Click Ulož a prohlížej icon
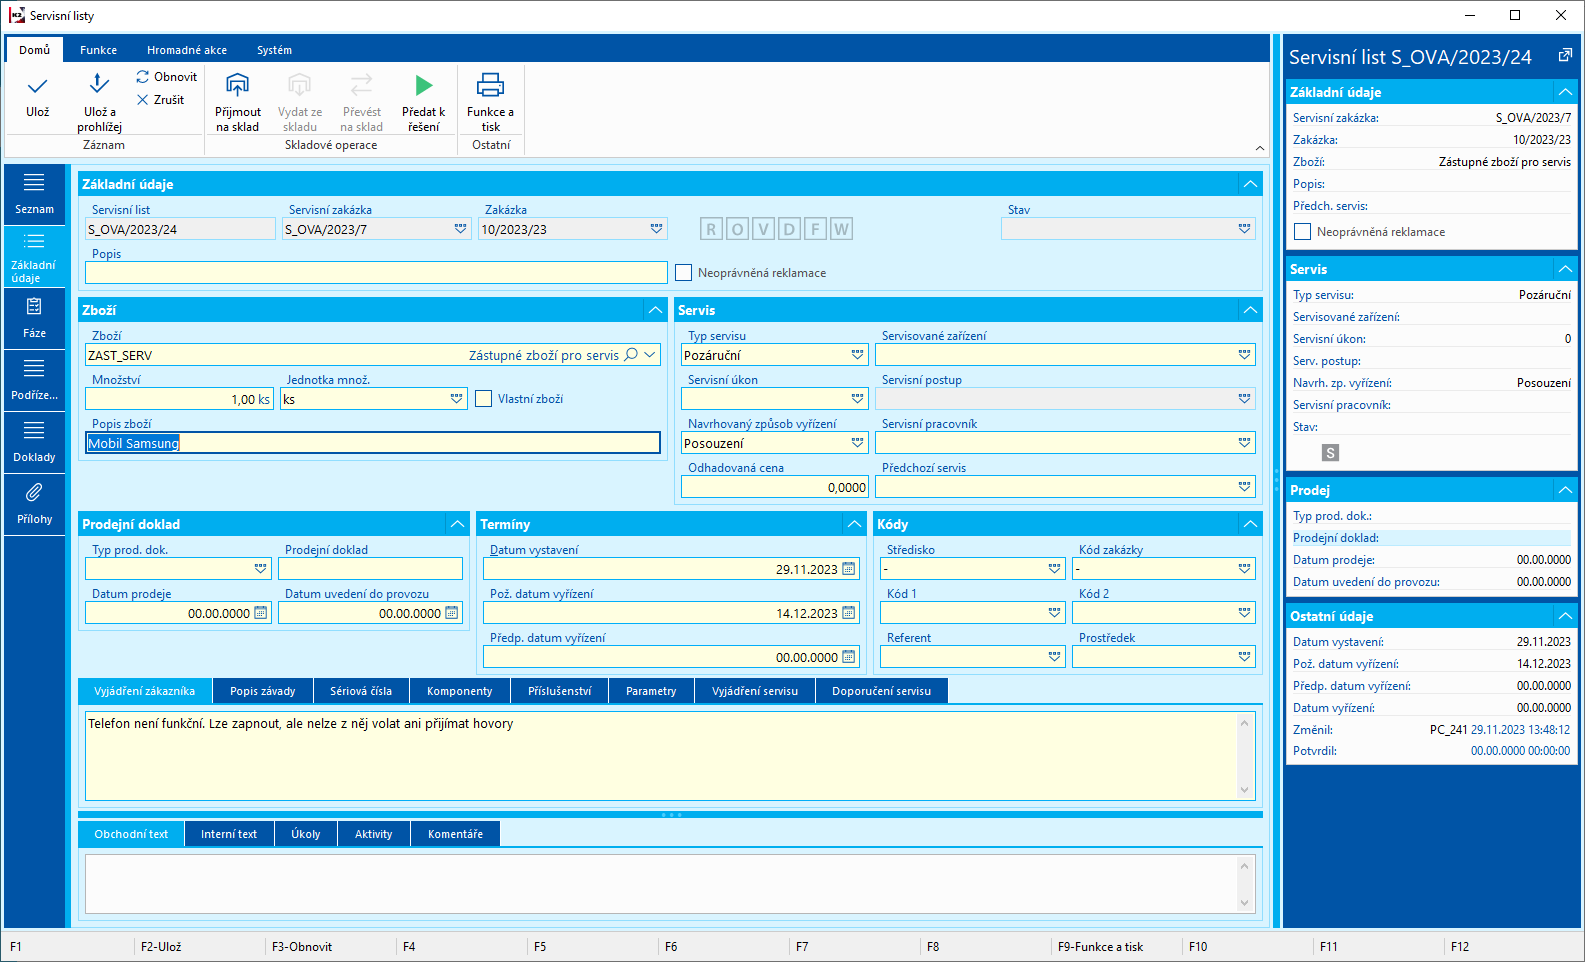Image resolution: width=1585 pixels, height=962 pixels. click(99, 85)
